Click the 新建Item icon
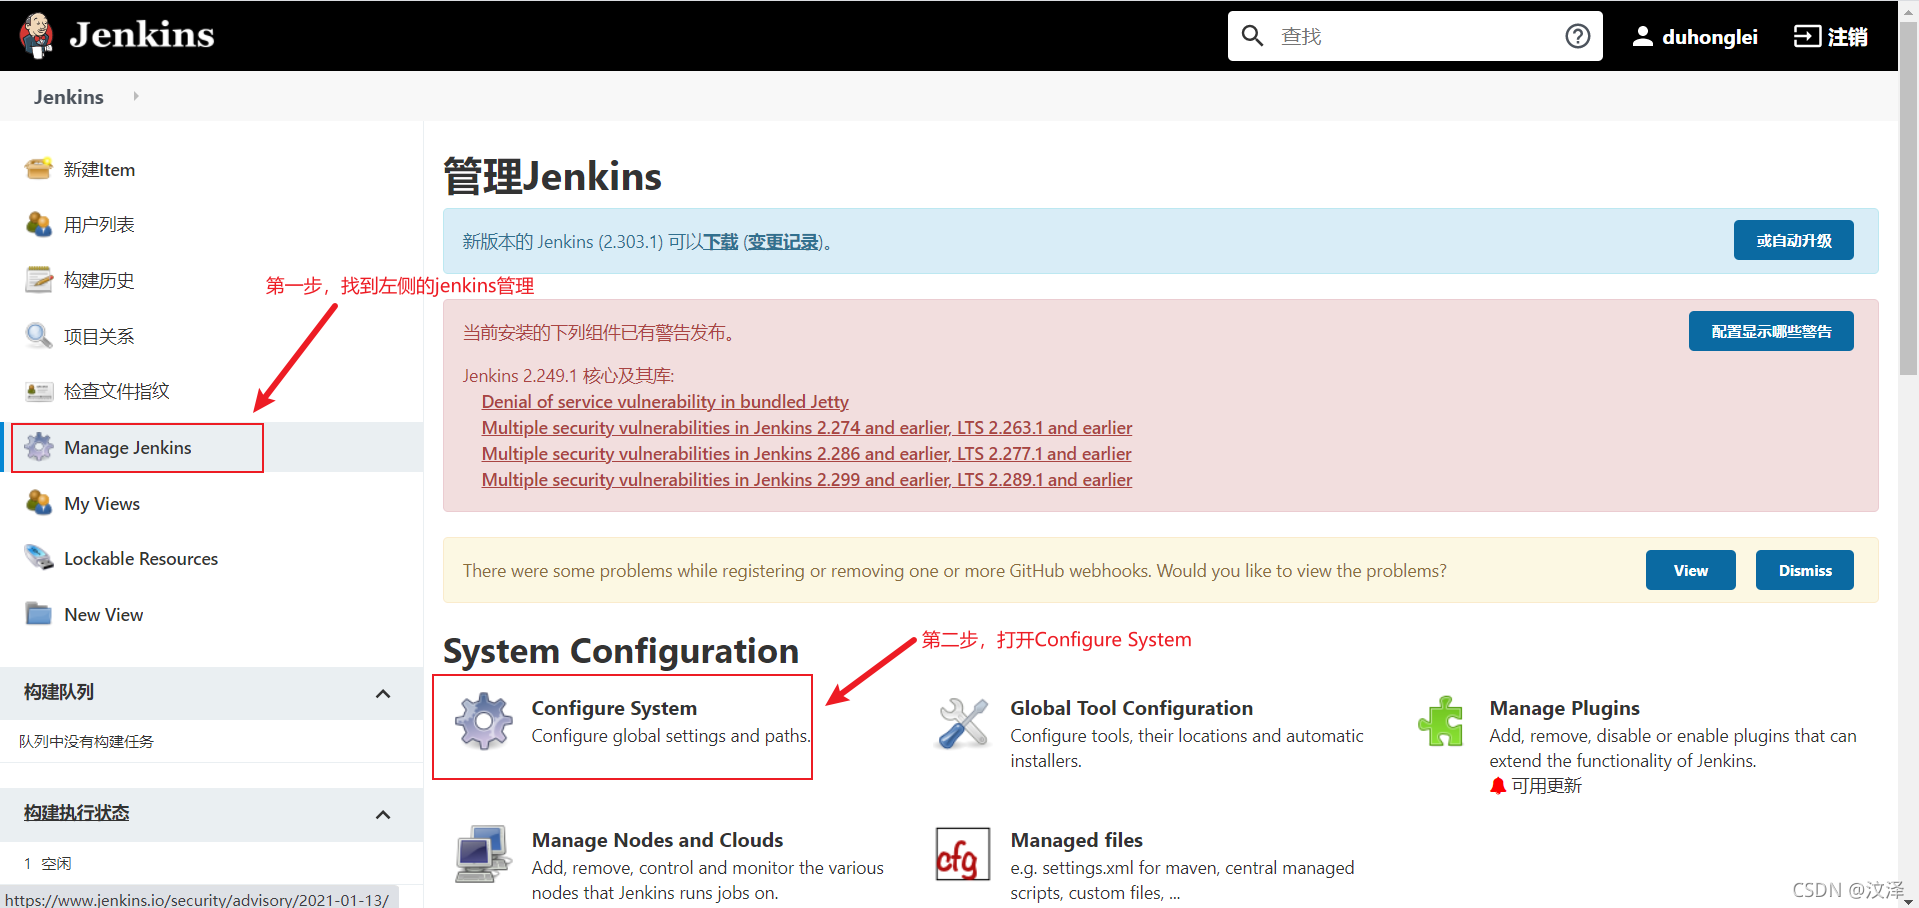Image resolution: width=1919 pixels, height=908 pixels. pos(39,169)
